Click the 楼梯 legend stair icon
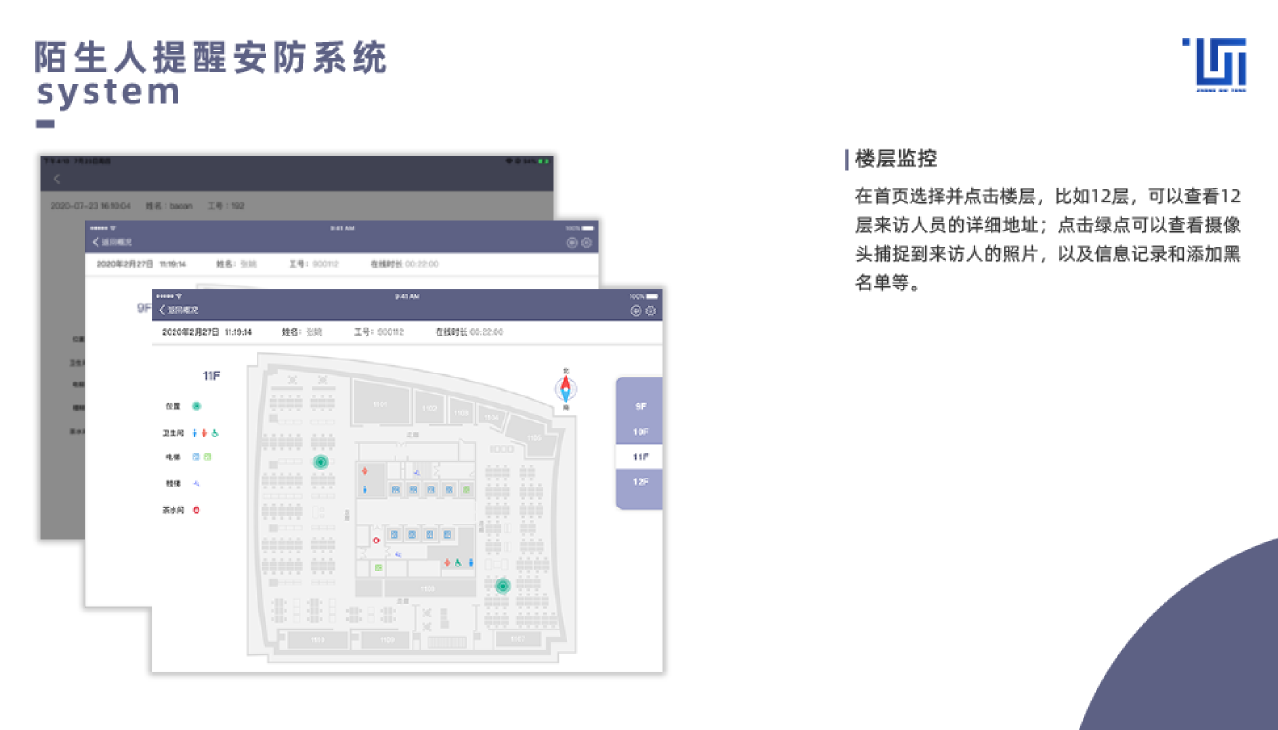Screen dimensions: 1278x730 [x=197, y=483]
